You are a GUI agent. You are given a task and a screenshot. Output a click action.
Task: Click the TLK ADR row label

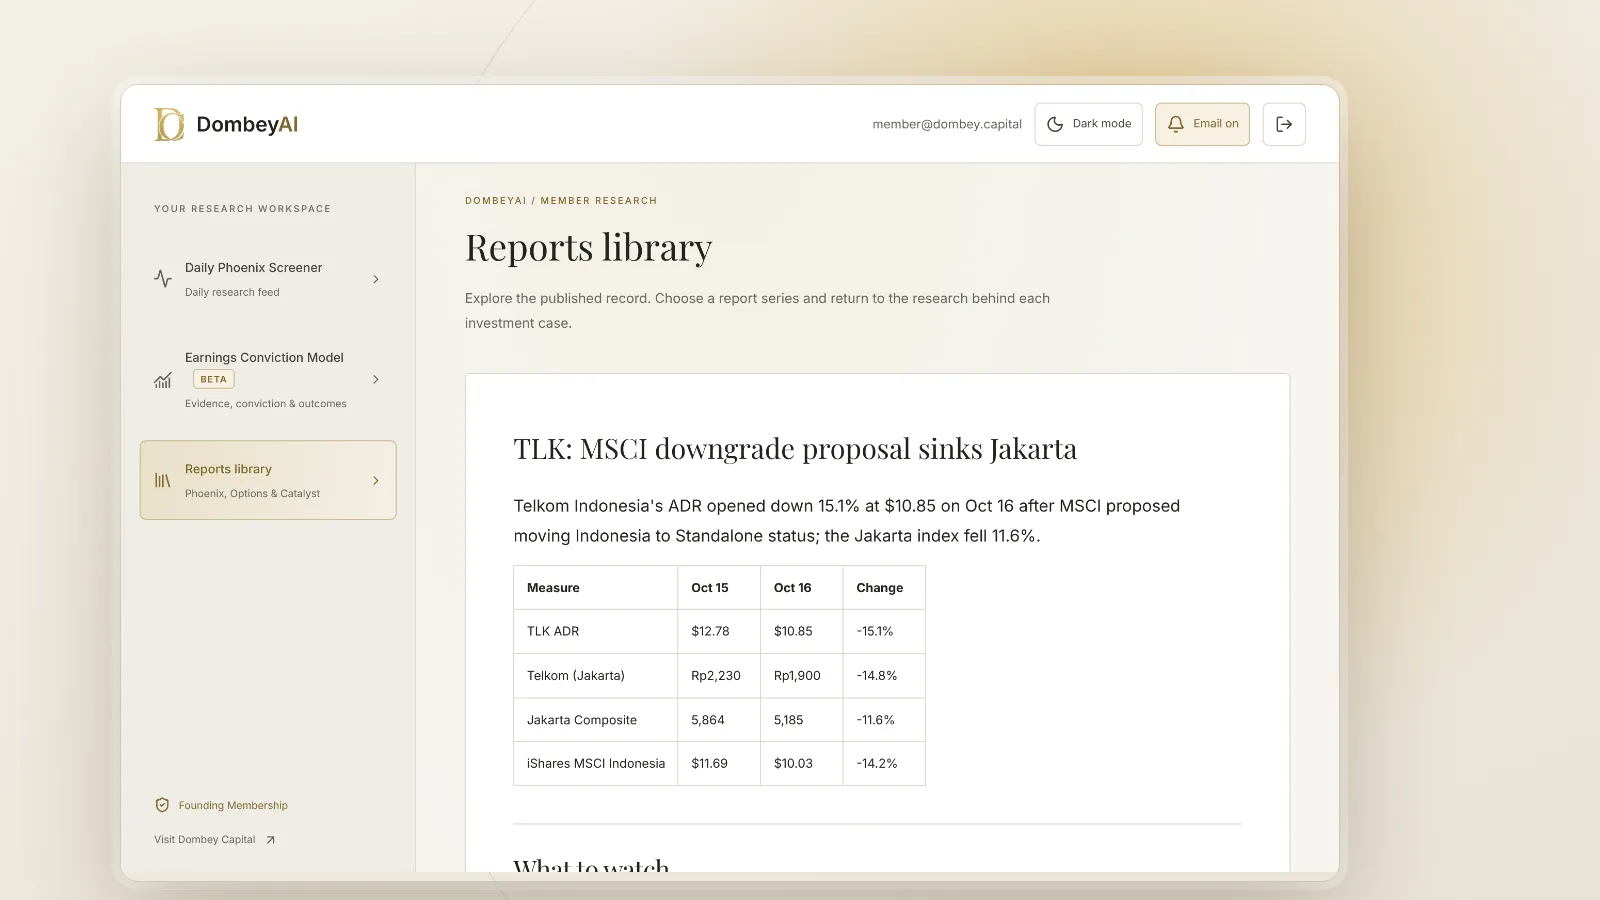pyautogui.click(x=553, y=631)
